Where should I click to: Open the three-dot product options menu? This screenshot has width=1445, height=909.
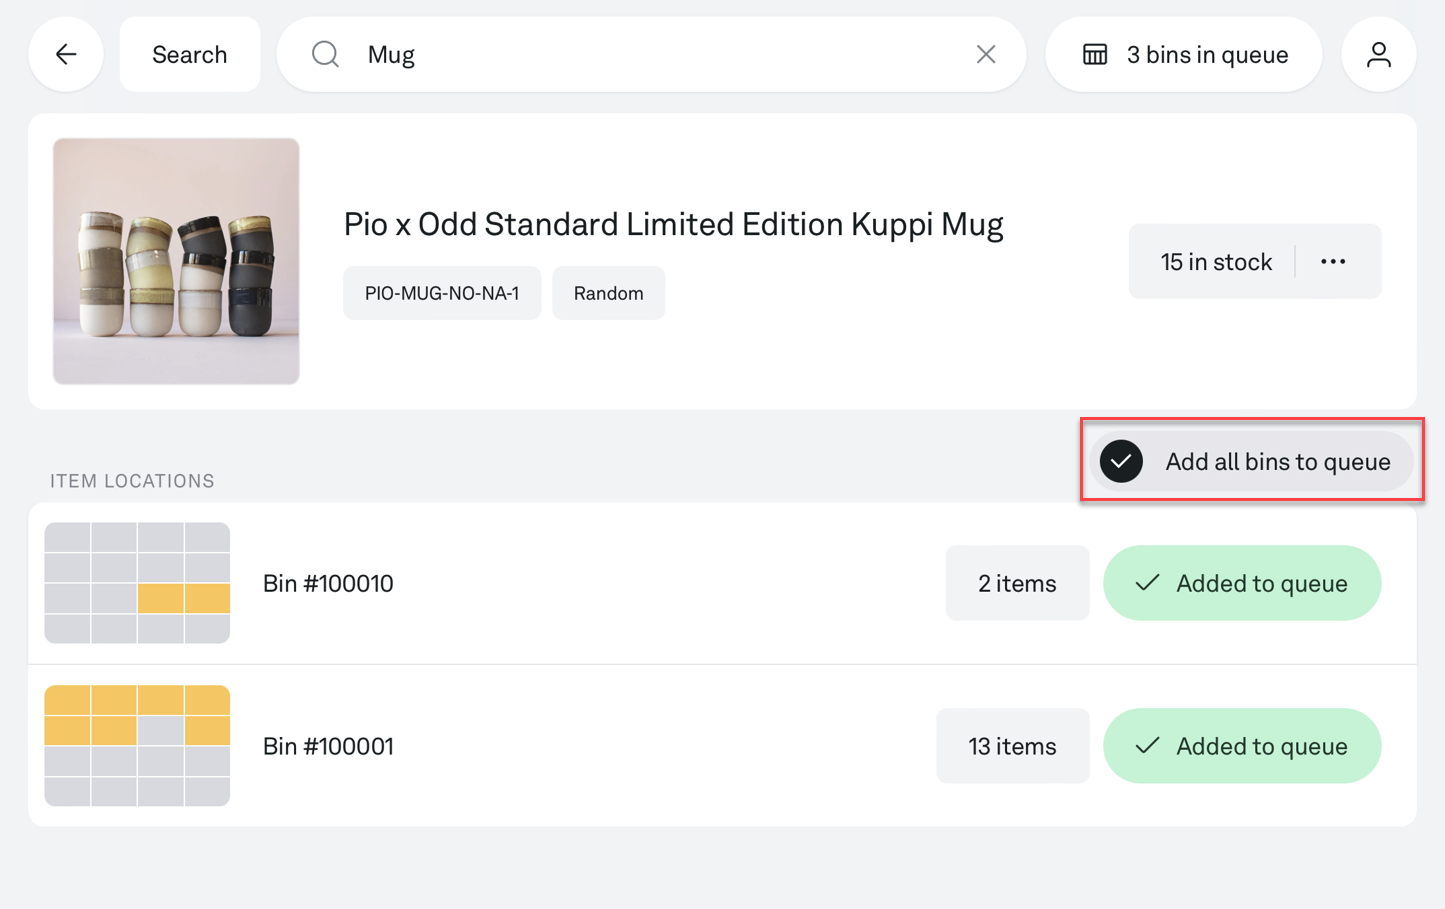tap(1333, 262)
